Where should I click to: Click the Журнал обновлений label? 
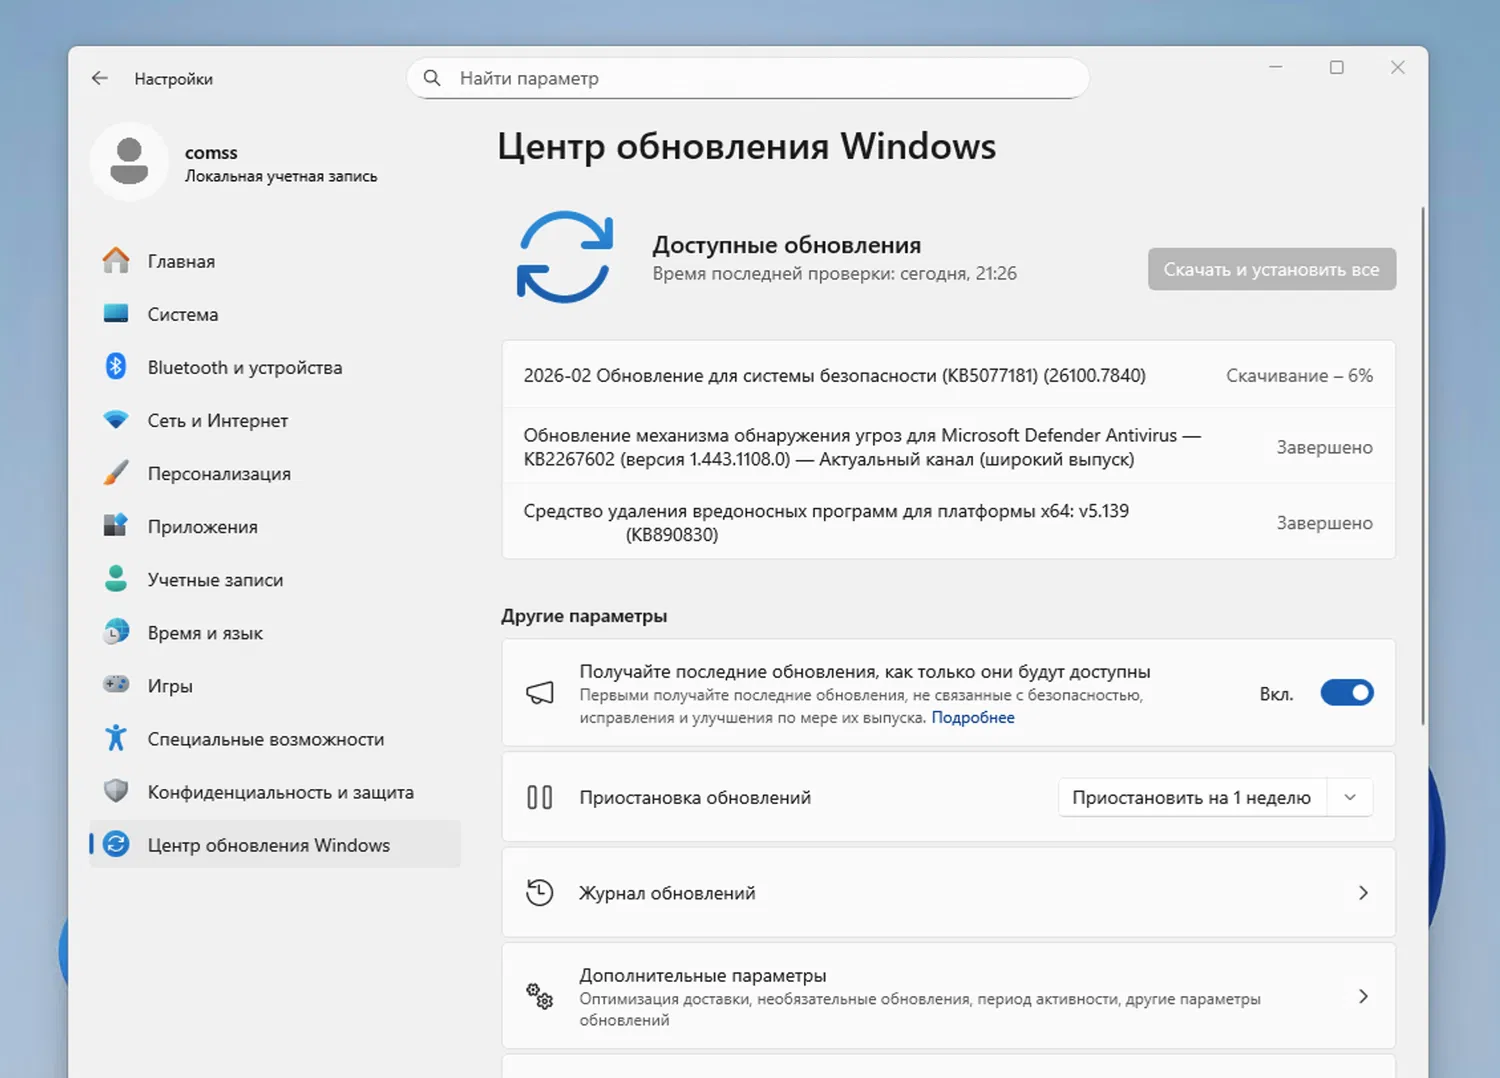pyautogui.click(x=667, y=893)
